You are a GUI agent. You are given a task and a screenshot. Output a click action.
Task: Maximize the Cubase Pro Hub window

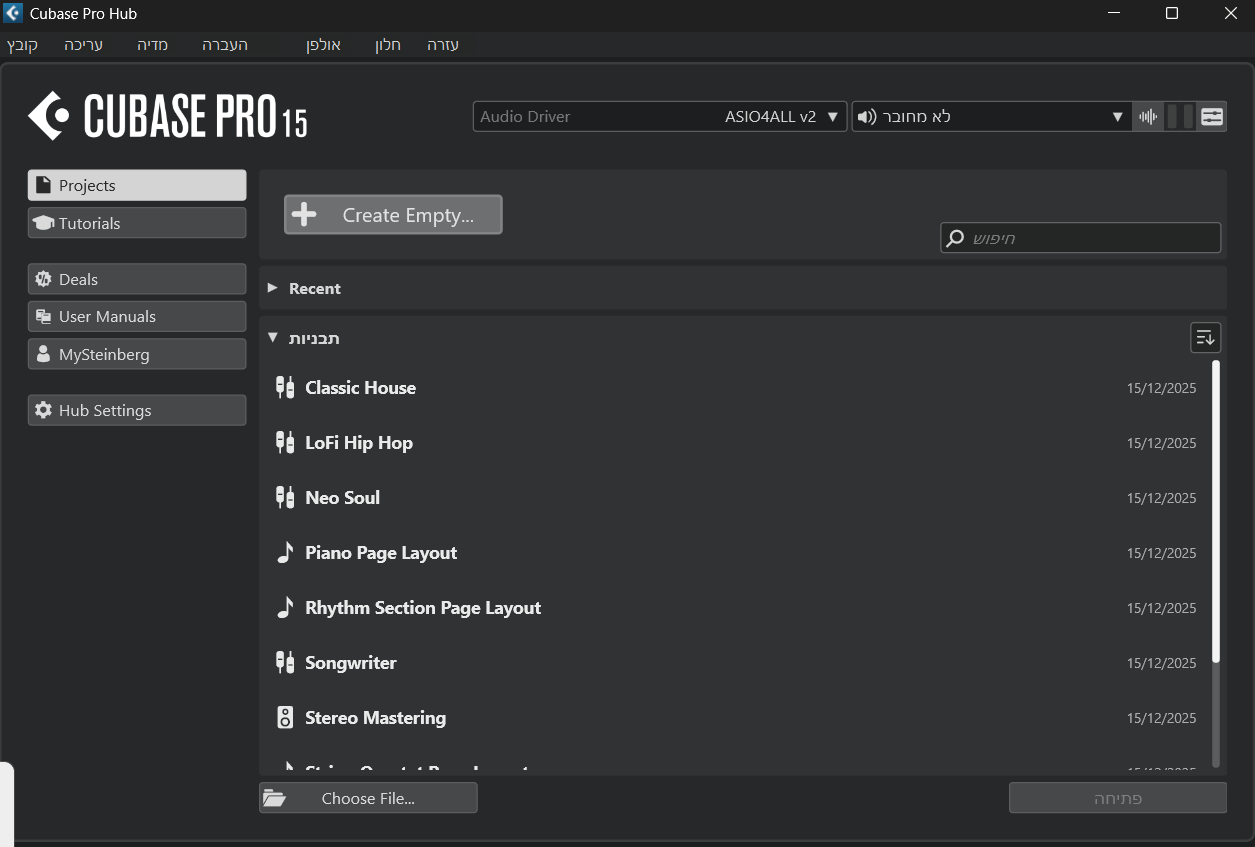point(1172,13)
